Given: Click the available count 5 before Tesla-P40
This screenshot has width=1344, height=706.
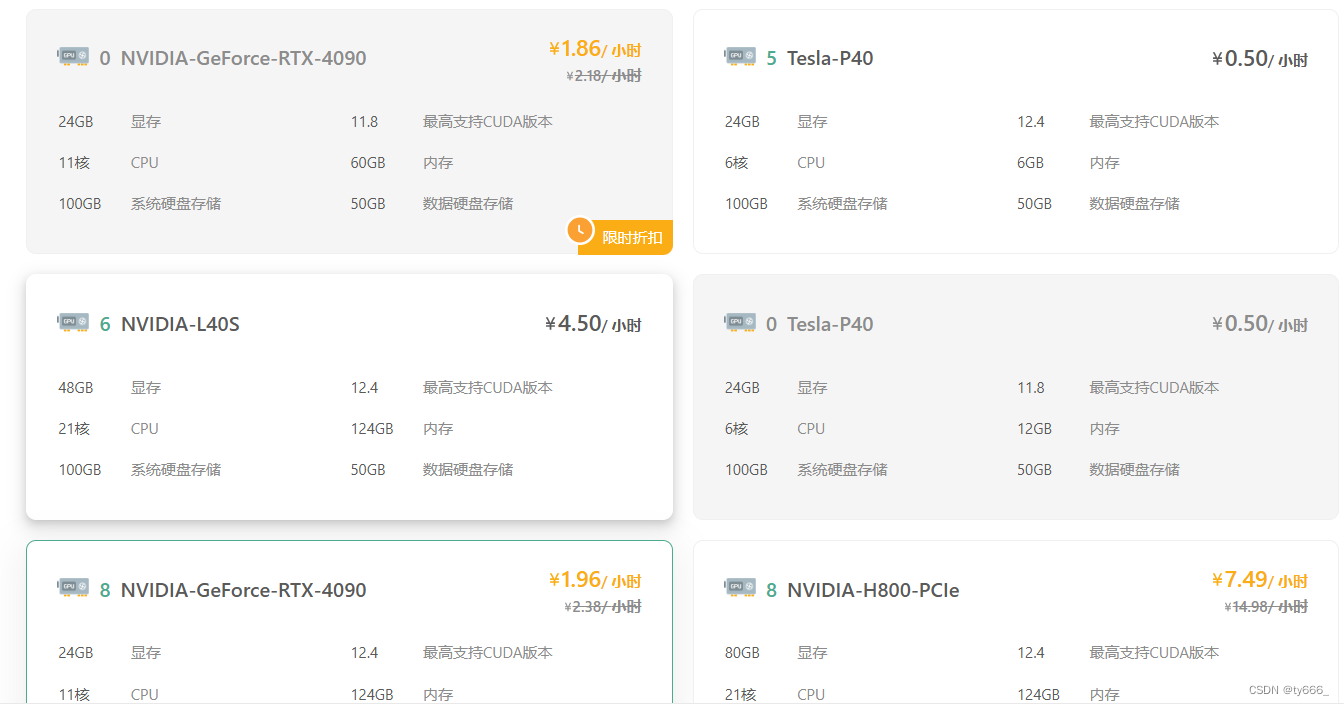Looking at the screenshot, I should point(771,58).
